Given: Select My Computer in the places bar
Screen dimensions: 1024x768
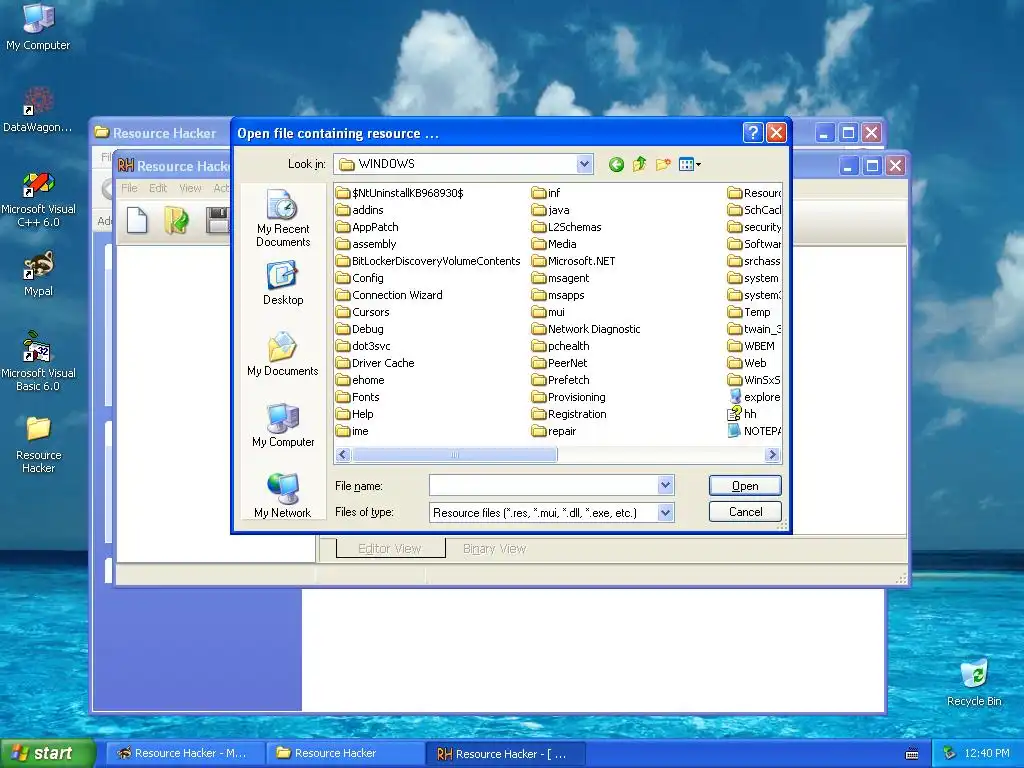Looking at the screenshot, I should [x=283, y=426].
